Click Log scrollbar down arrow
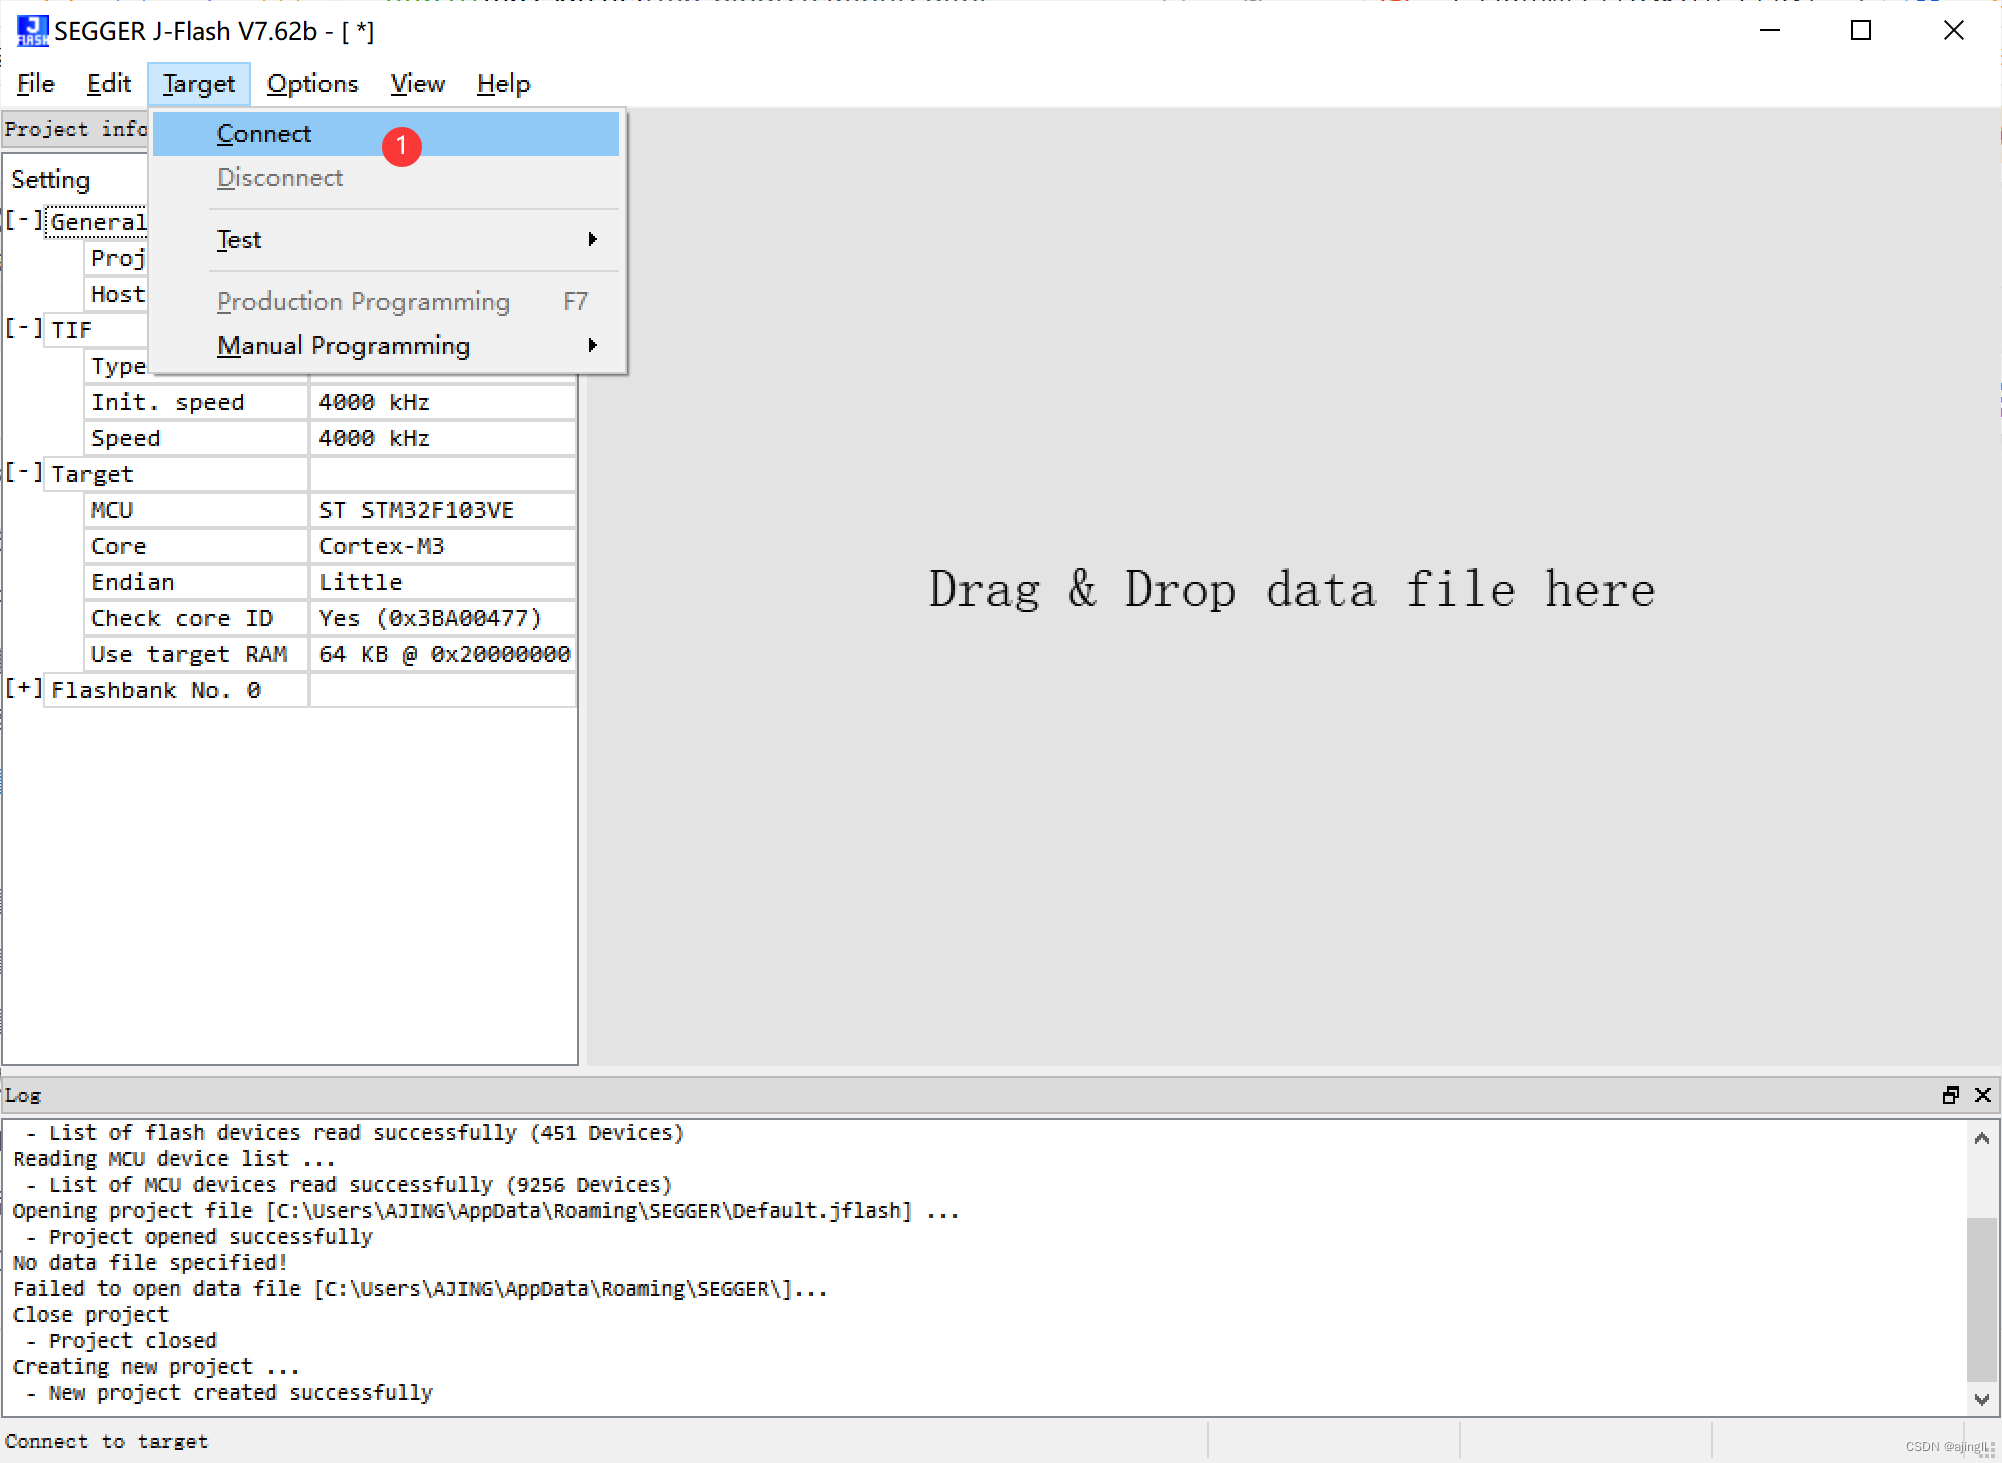Viewport: 2002px width, 1463px height. (1981, 1399)
